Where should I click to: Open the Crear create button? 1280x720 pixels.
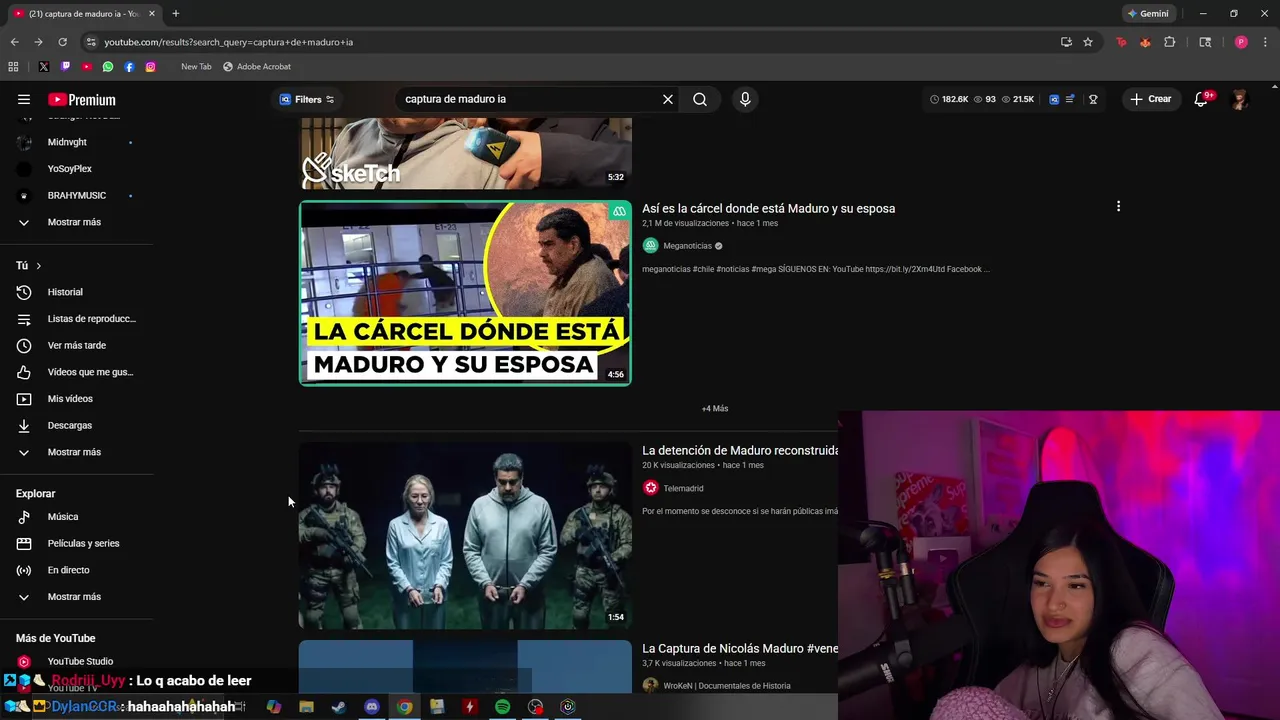pos(1151,99)
